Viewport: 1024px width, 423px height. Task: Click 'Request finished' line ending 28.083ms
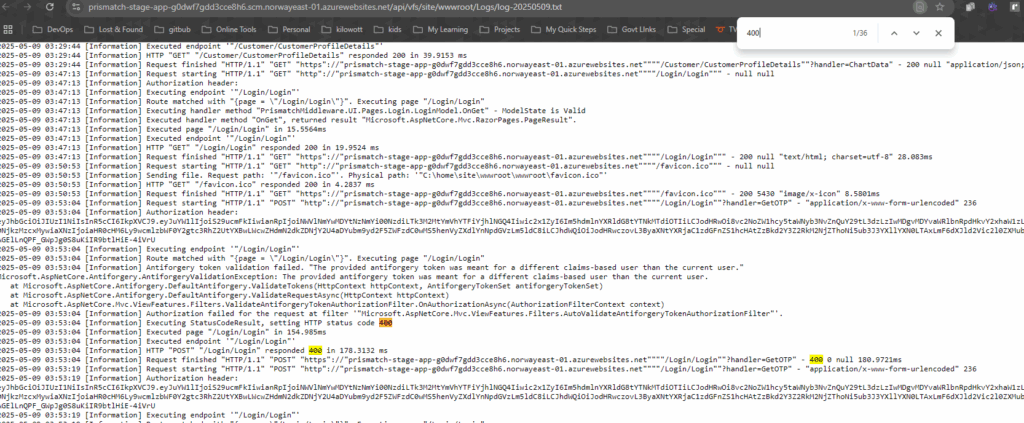click(x=466, y=157)
